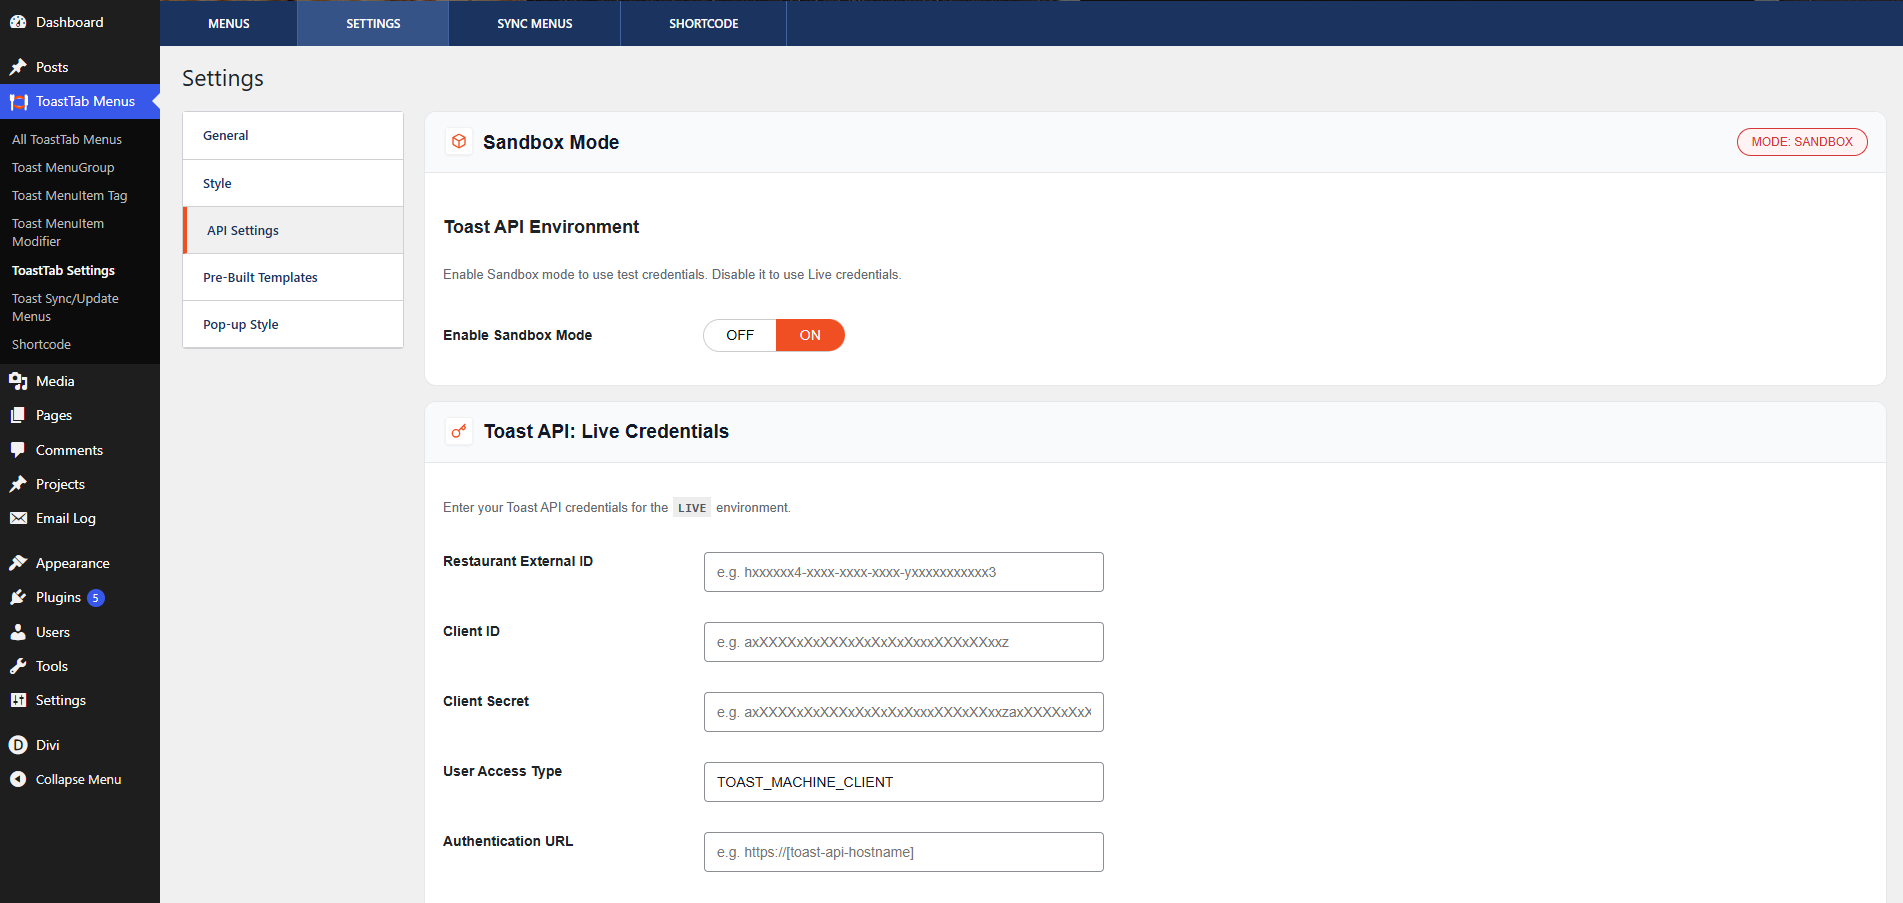
Task: Focus the Client Secret field
Action: coord(904,712)
